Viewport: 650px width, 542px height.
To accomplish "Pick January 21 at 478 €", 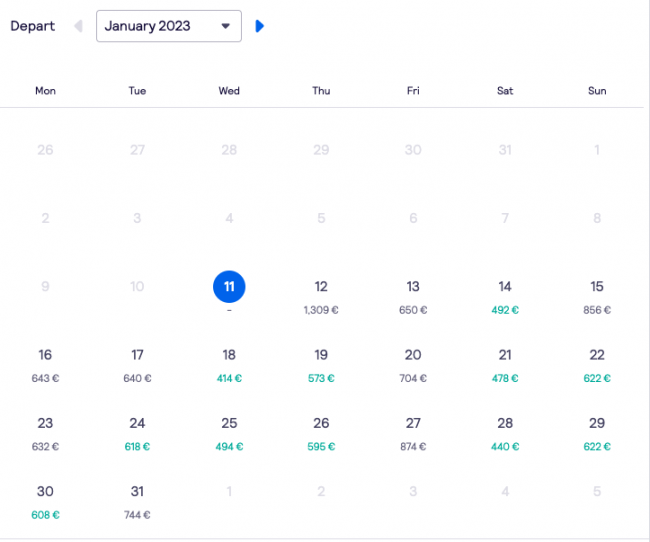I will click(x=505, y=365).
